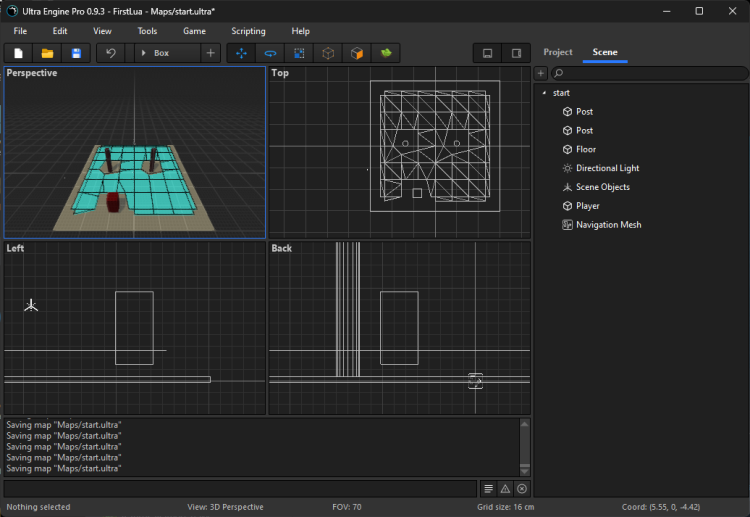The image size is (750, 517).
Task: Click the green terrain tool icon
Action: [x=385, y=53]
